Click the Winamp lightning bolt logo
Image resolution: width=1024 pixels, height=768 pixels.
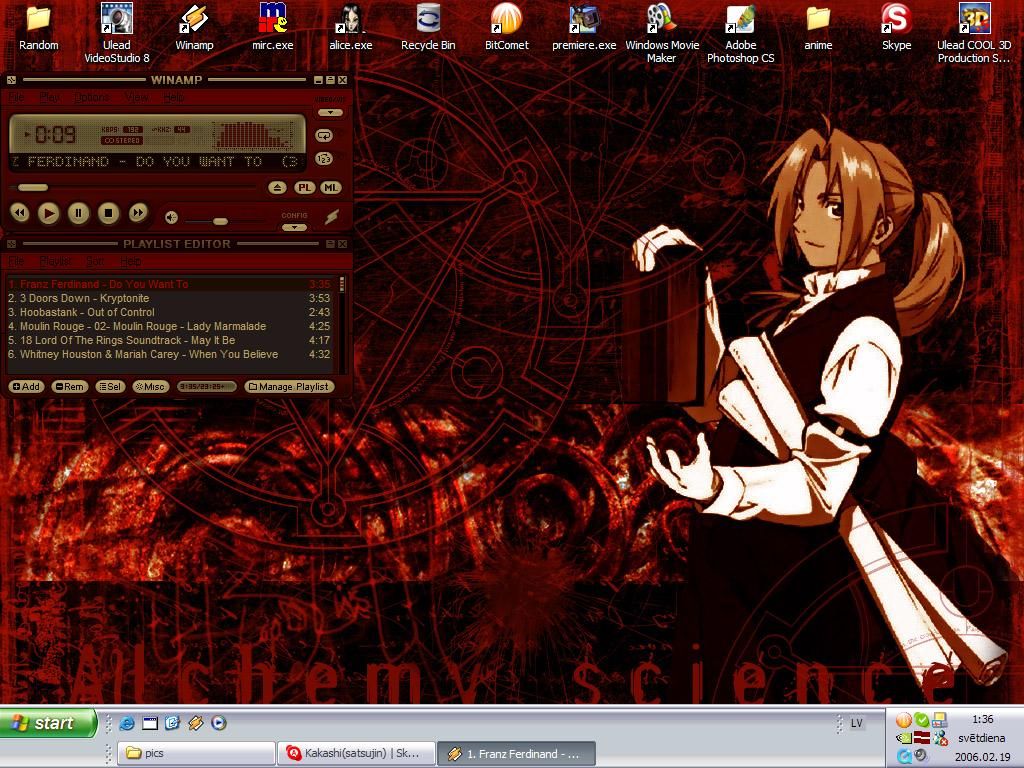[332, 217]
